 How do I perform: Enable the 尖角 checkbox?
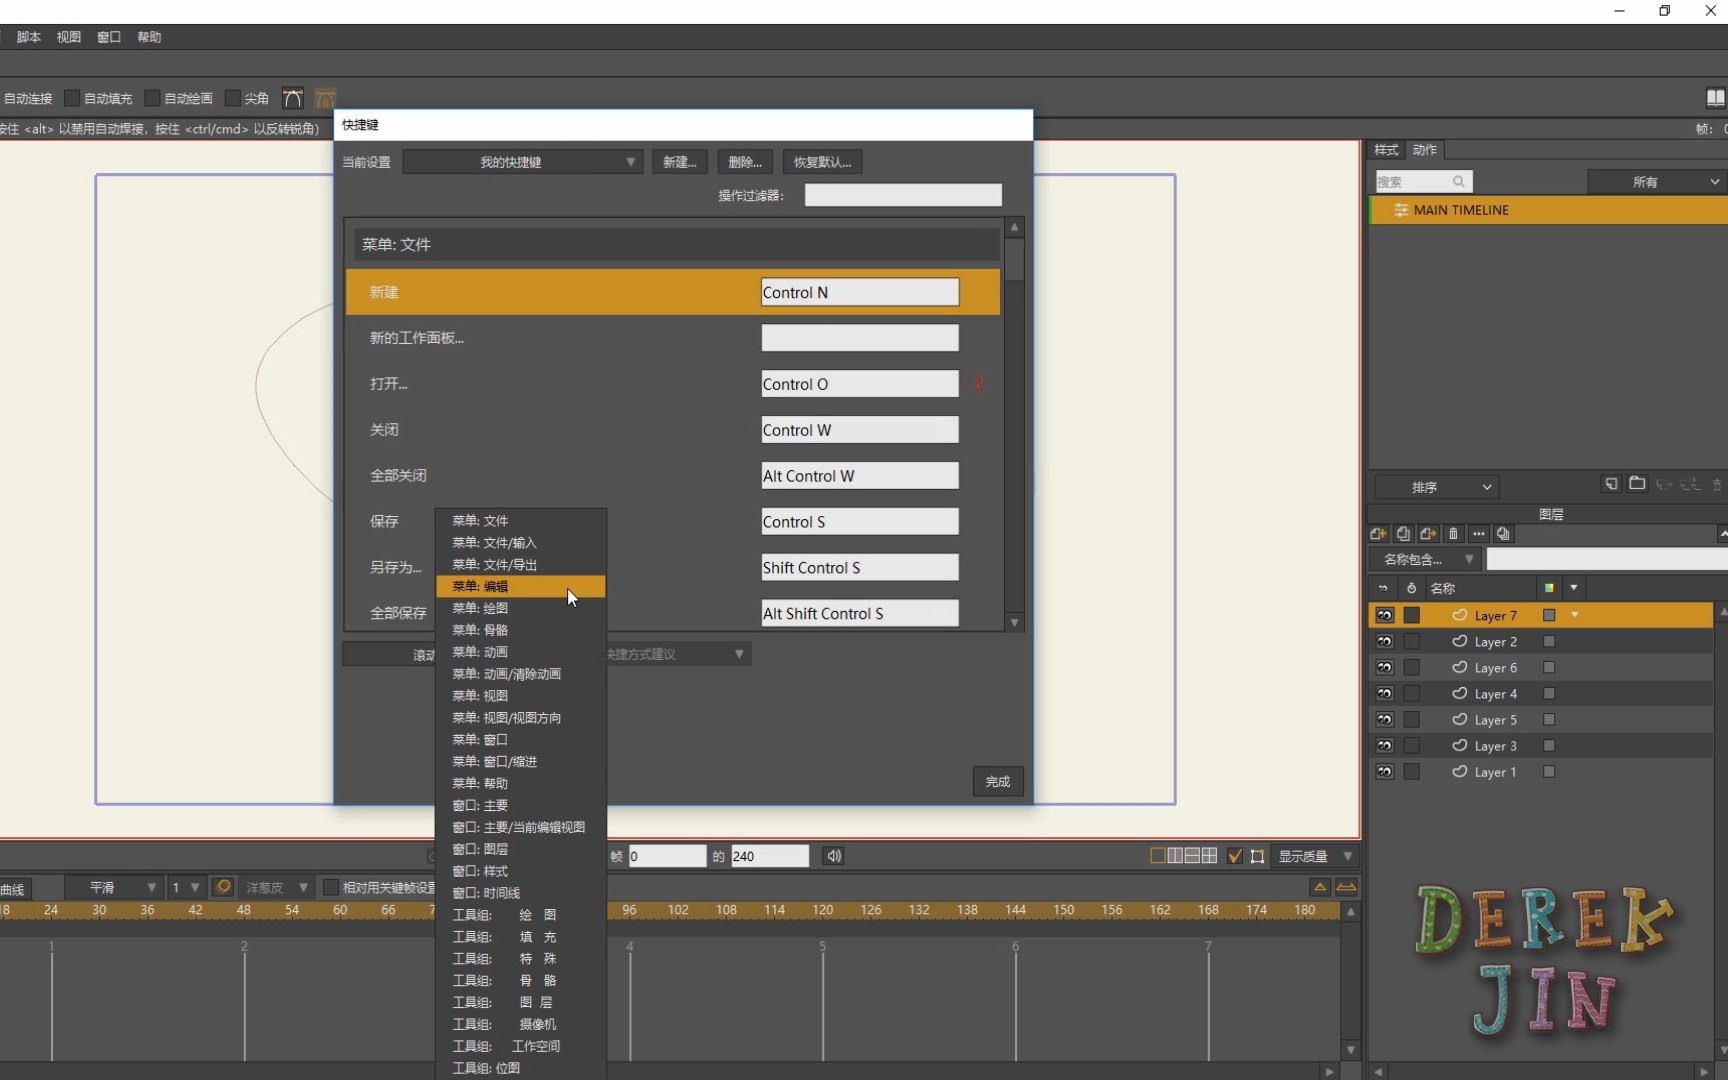(x=233, y=98)
